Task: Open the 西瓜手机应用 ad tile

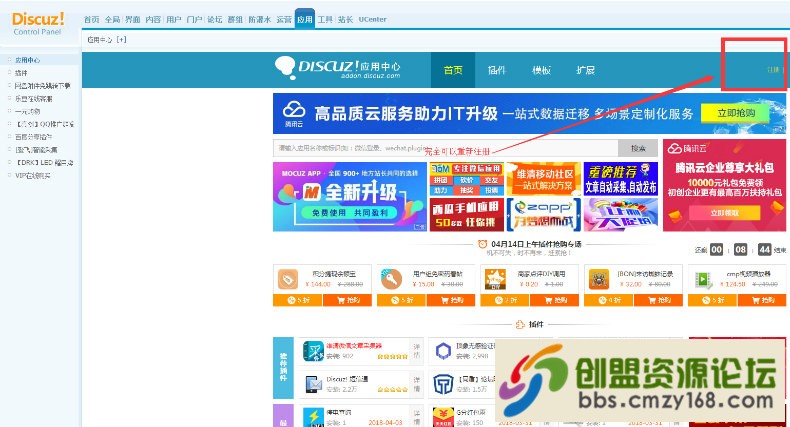Action: point(467,215)
